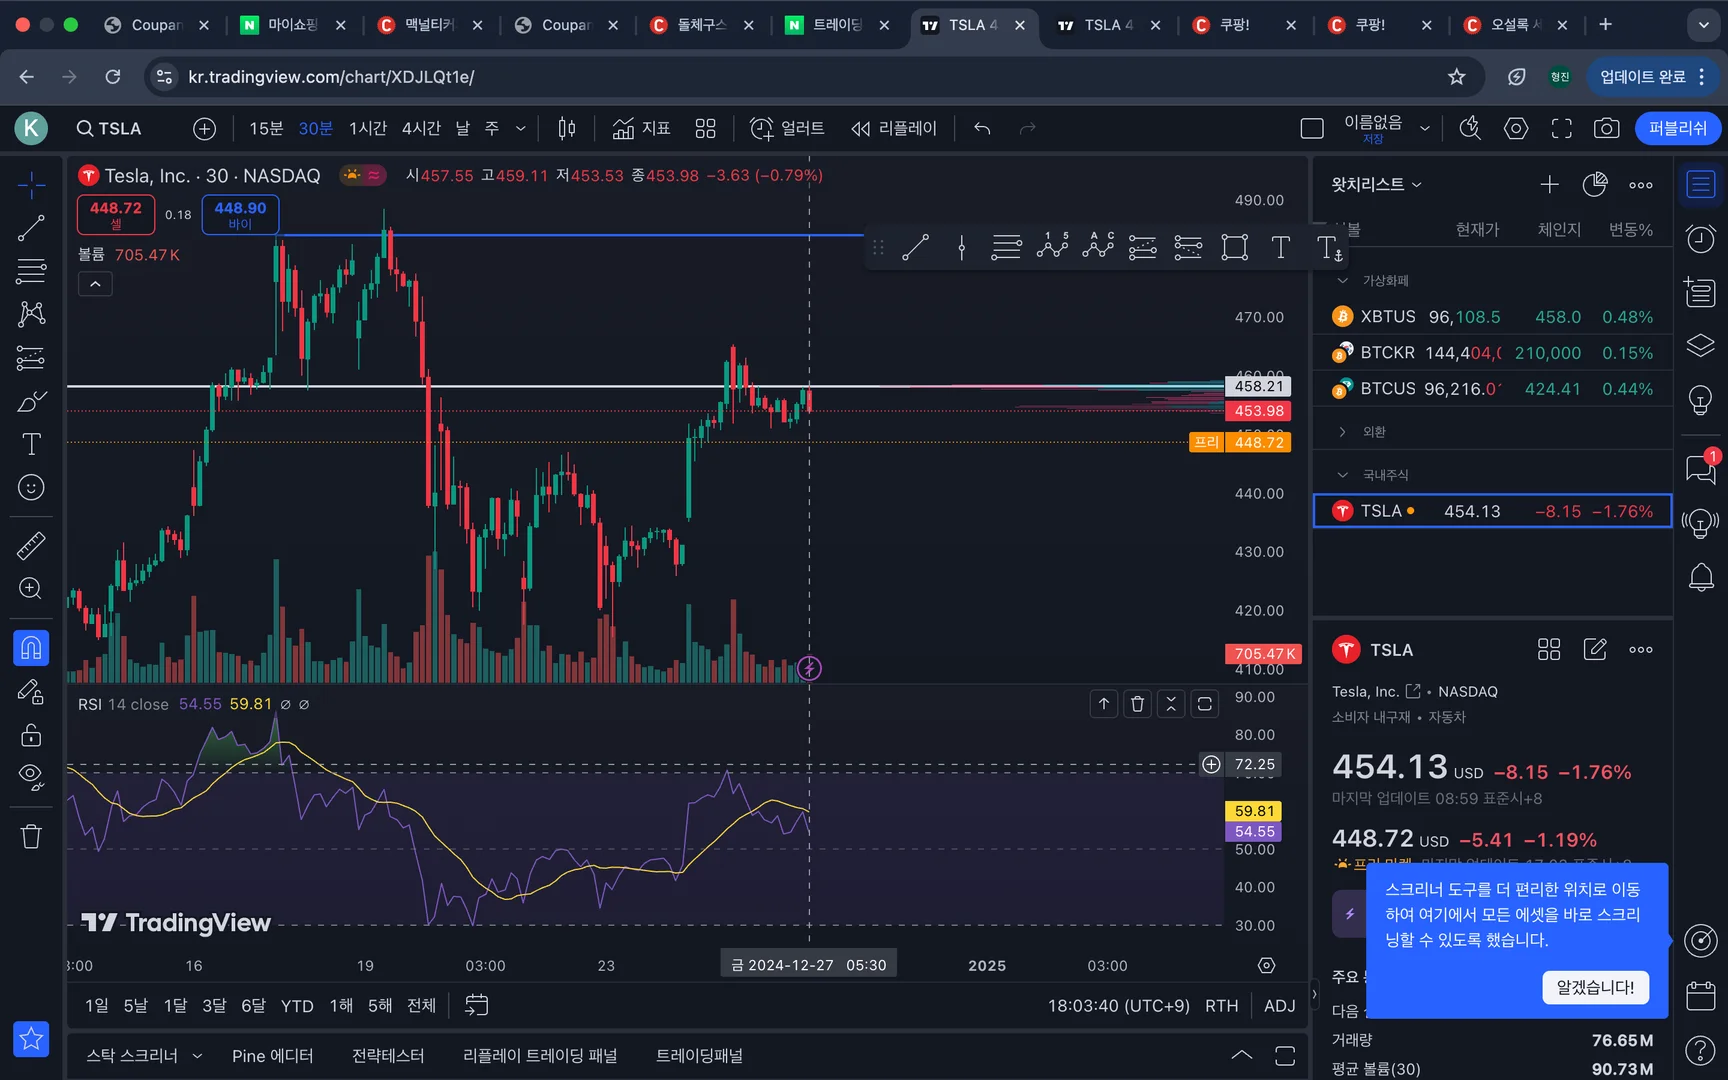Select TSLA row in watchlist
The image size is (1728, 1080).
click(1492, 511)
